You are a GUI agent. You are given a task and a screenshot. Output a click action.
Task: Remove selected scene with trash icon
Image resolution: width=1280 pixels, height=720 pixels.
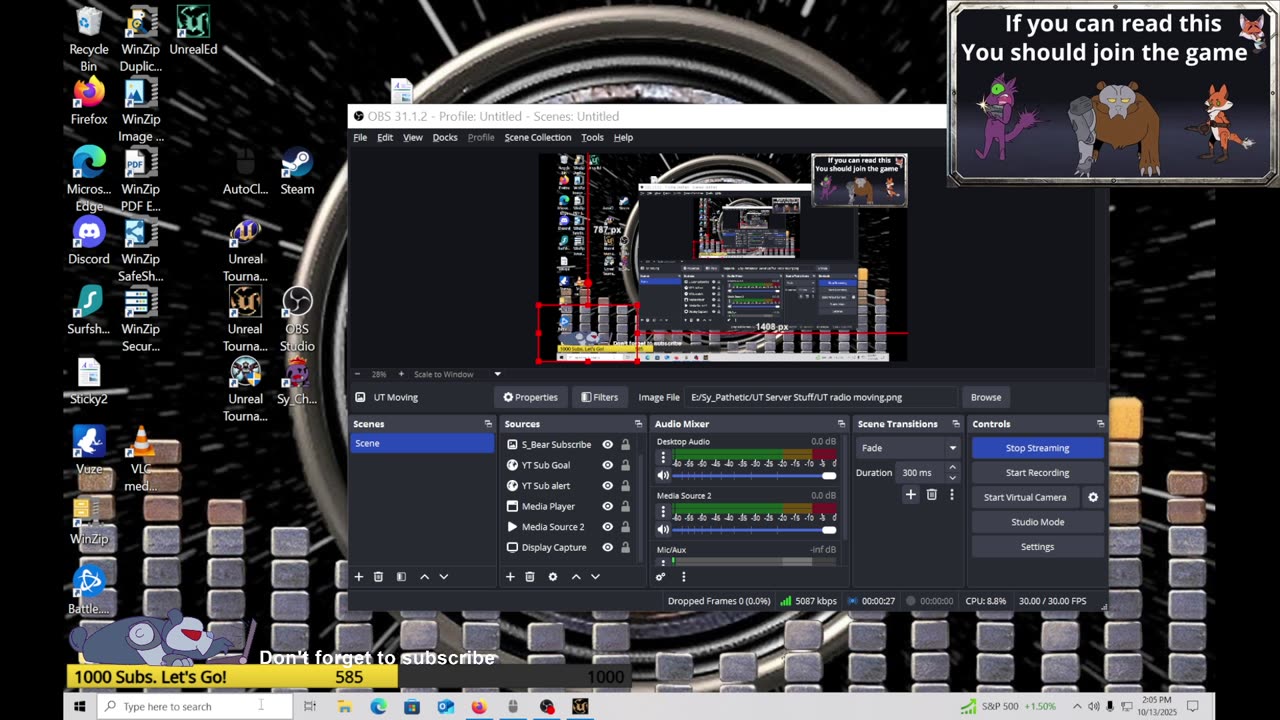(x=378, y=576)
